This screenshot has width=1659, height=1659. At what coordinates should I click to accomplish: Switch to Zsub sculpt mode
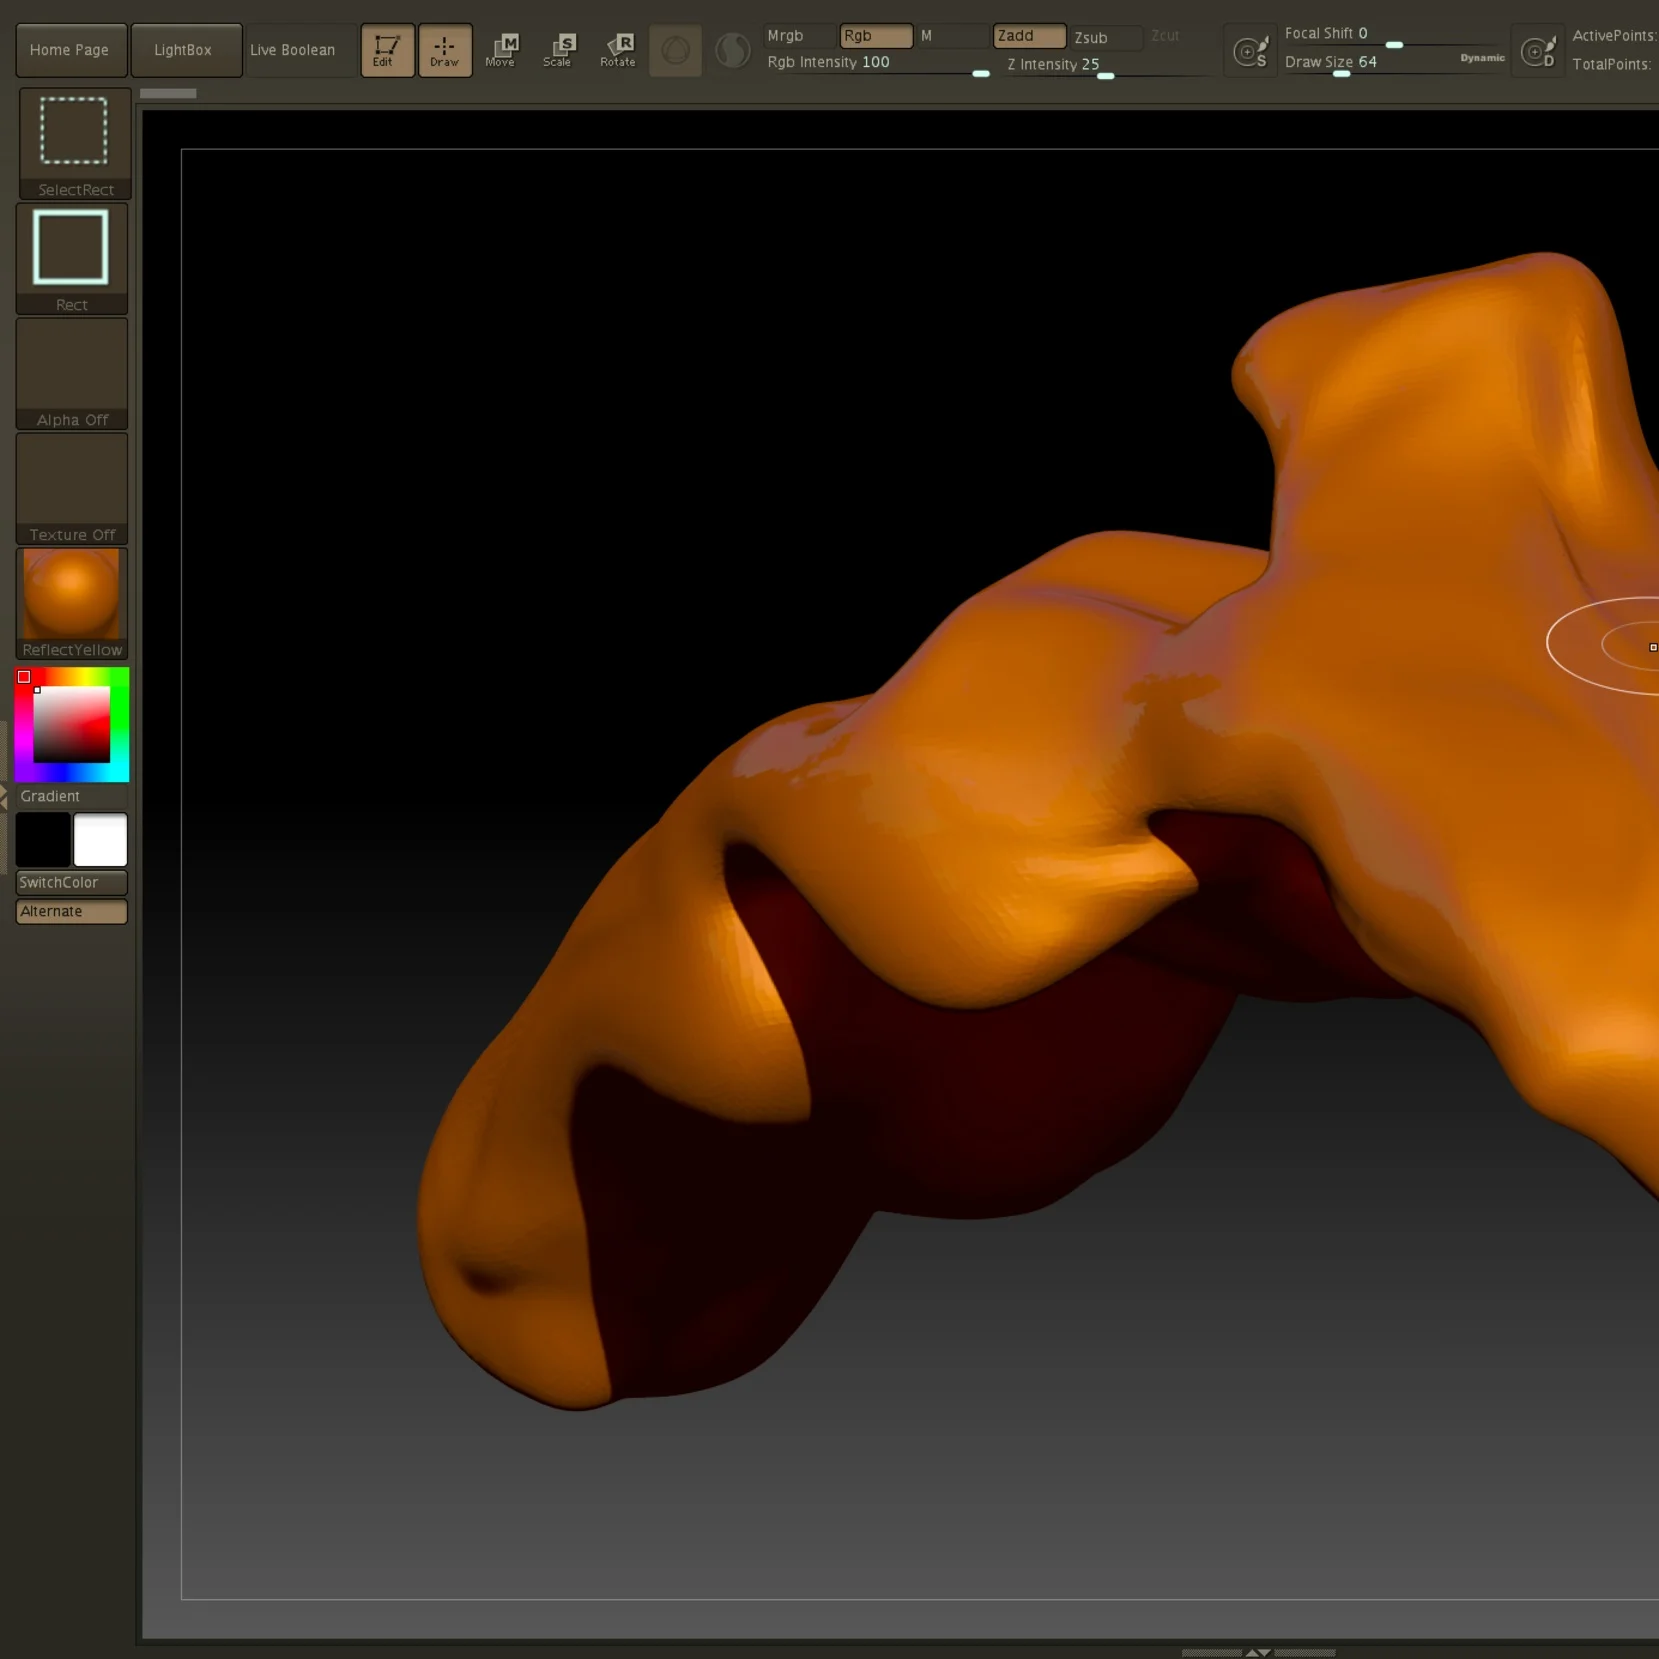click(x=1106, y=37)
